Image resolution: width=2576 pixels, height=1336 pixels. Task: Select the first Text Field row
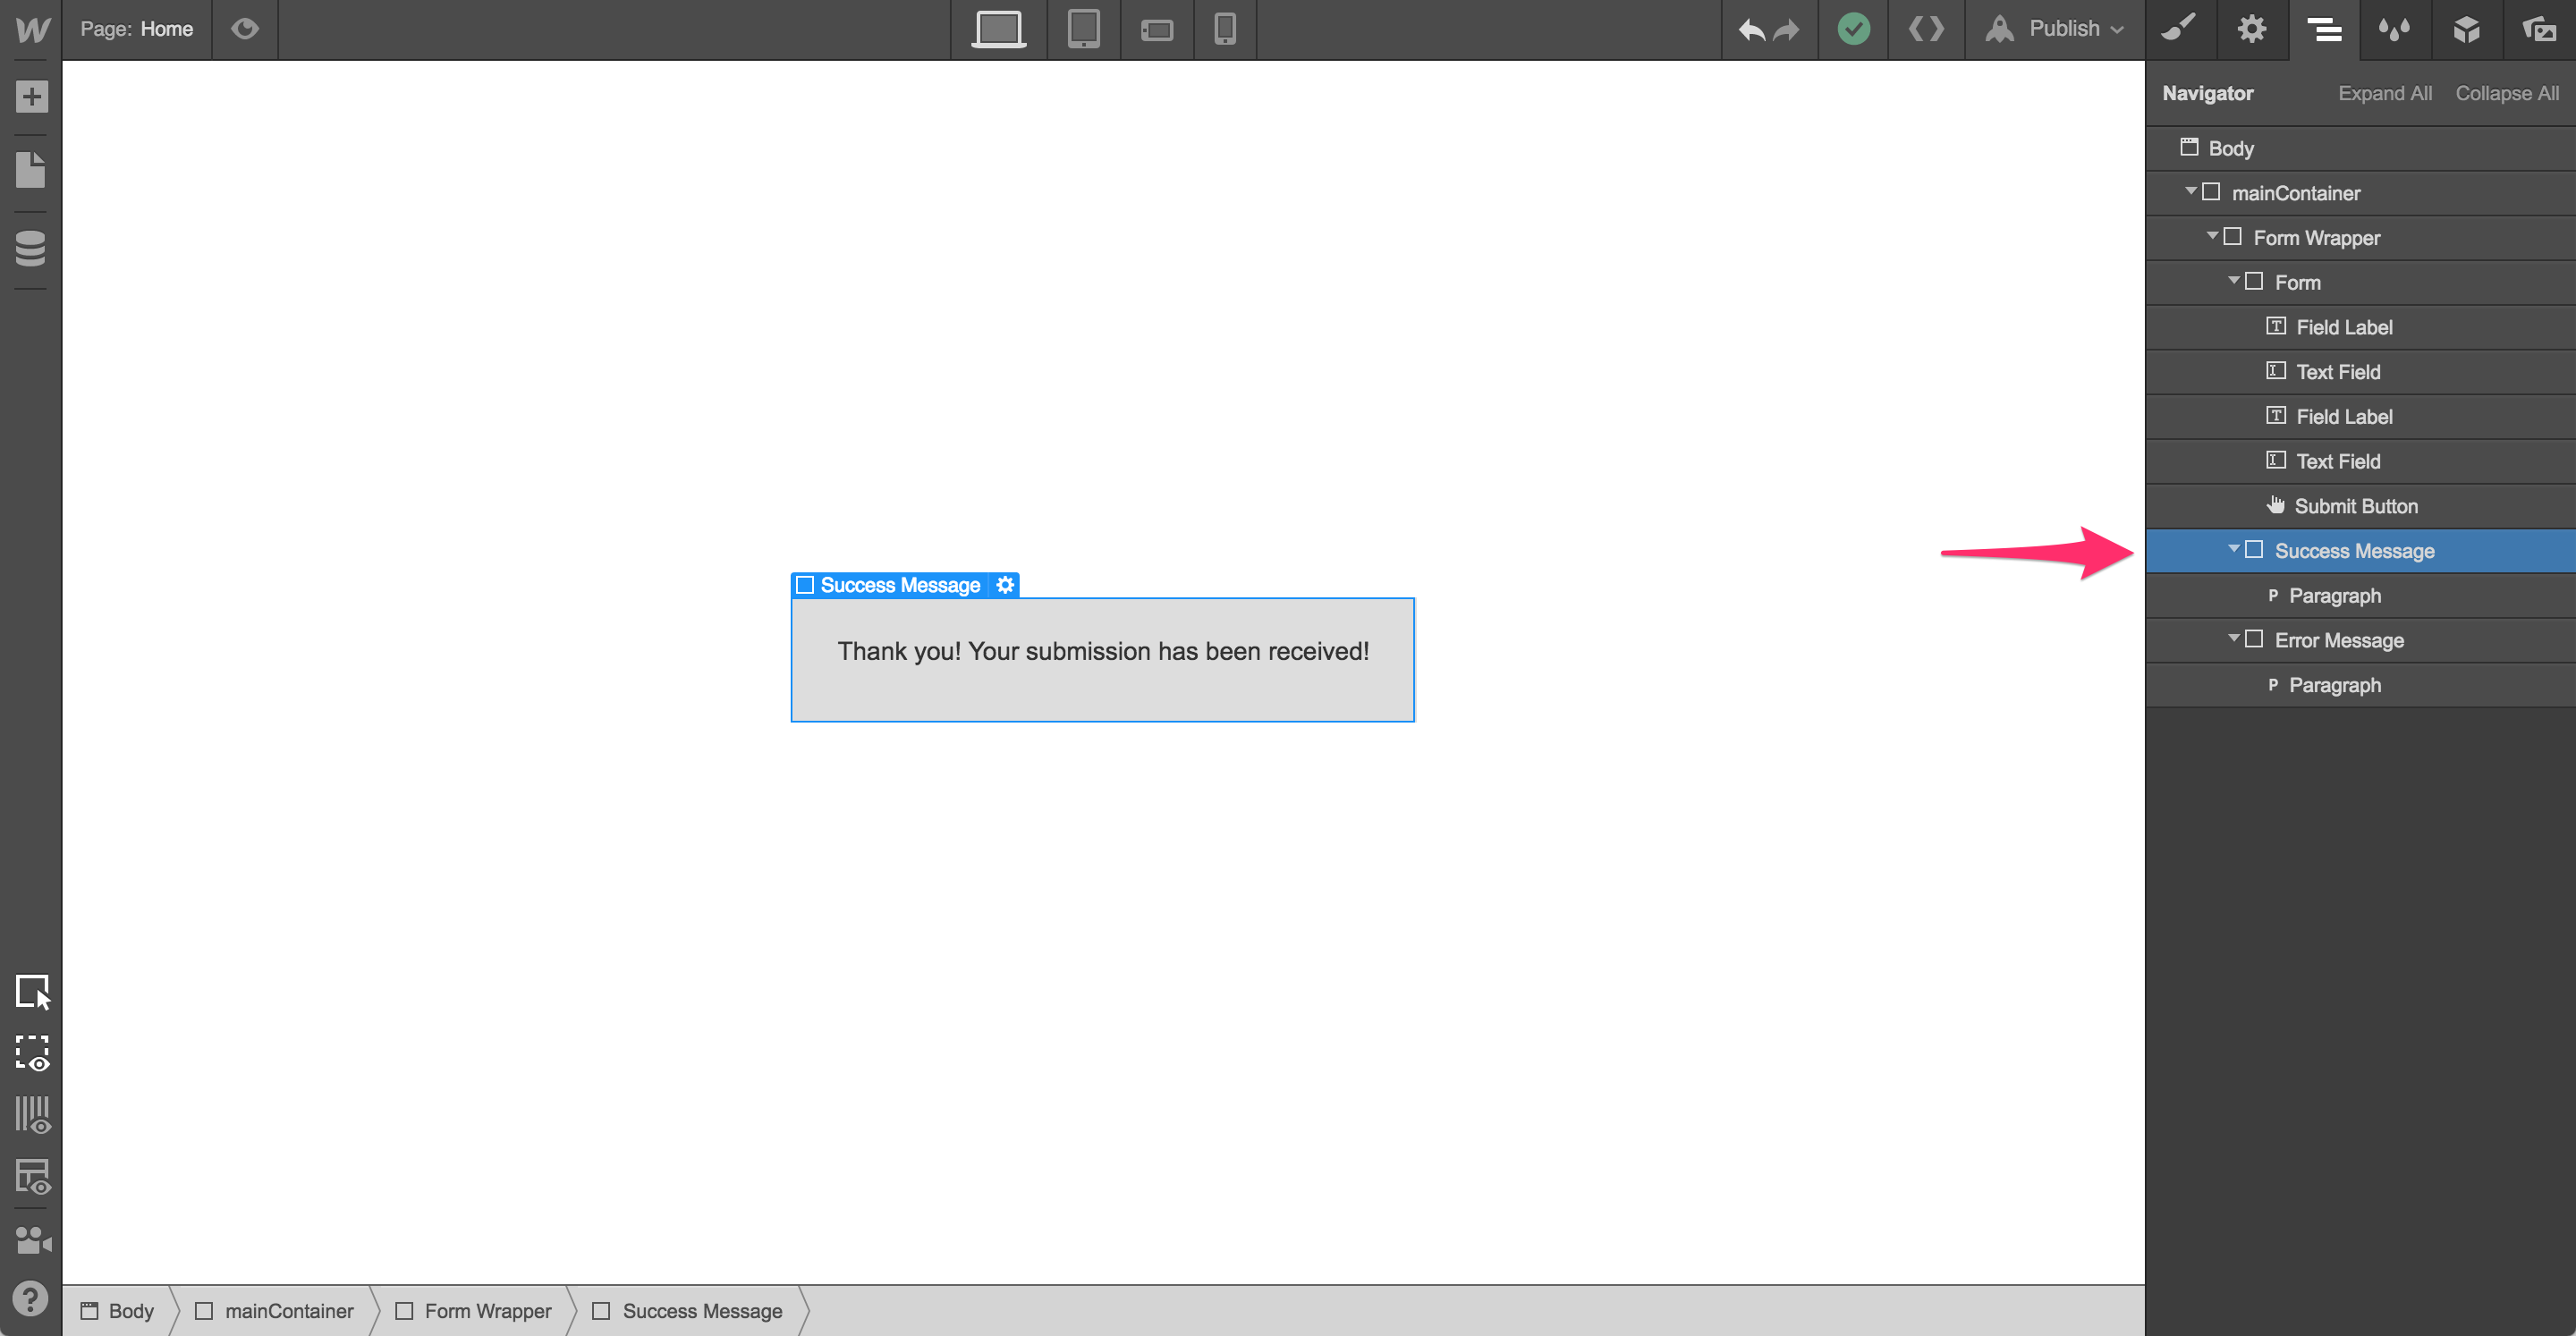[2360, 372]
